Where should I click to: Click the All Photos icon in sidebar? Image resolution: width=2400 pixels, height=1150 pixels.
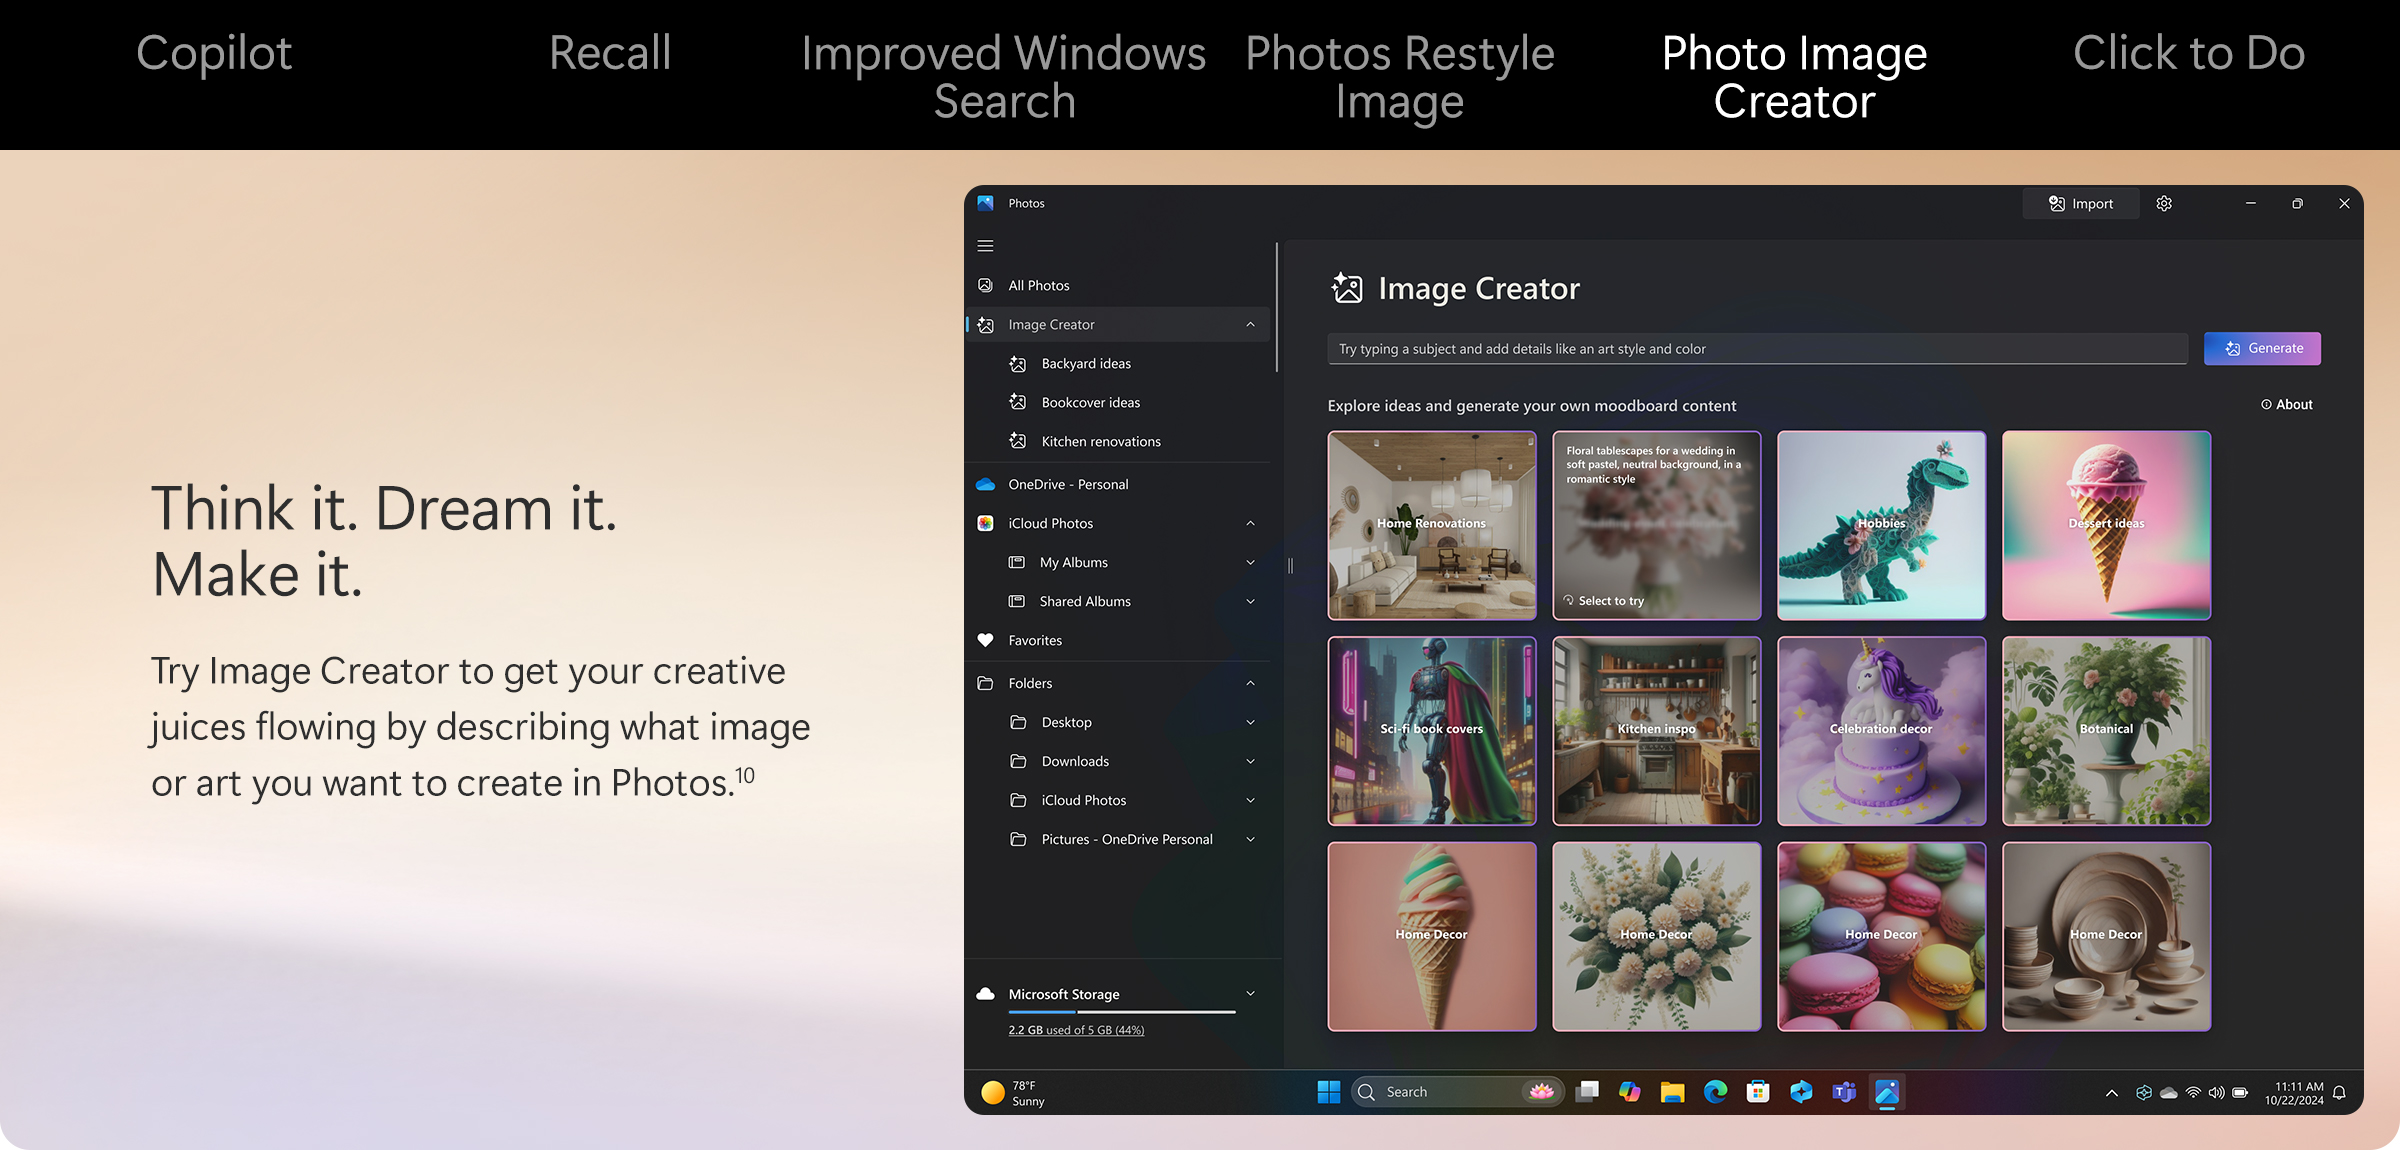[x=985, y=286]
